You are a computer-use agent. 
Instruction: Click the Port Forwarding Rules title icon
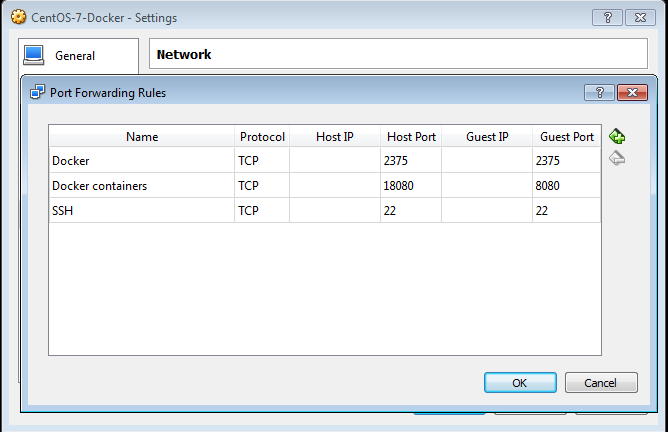coord(37,92)
